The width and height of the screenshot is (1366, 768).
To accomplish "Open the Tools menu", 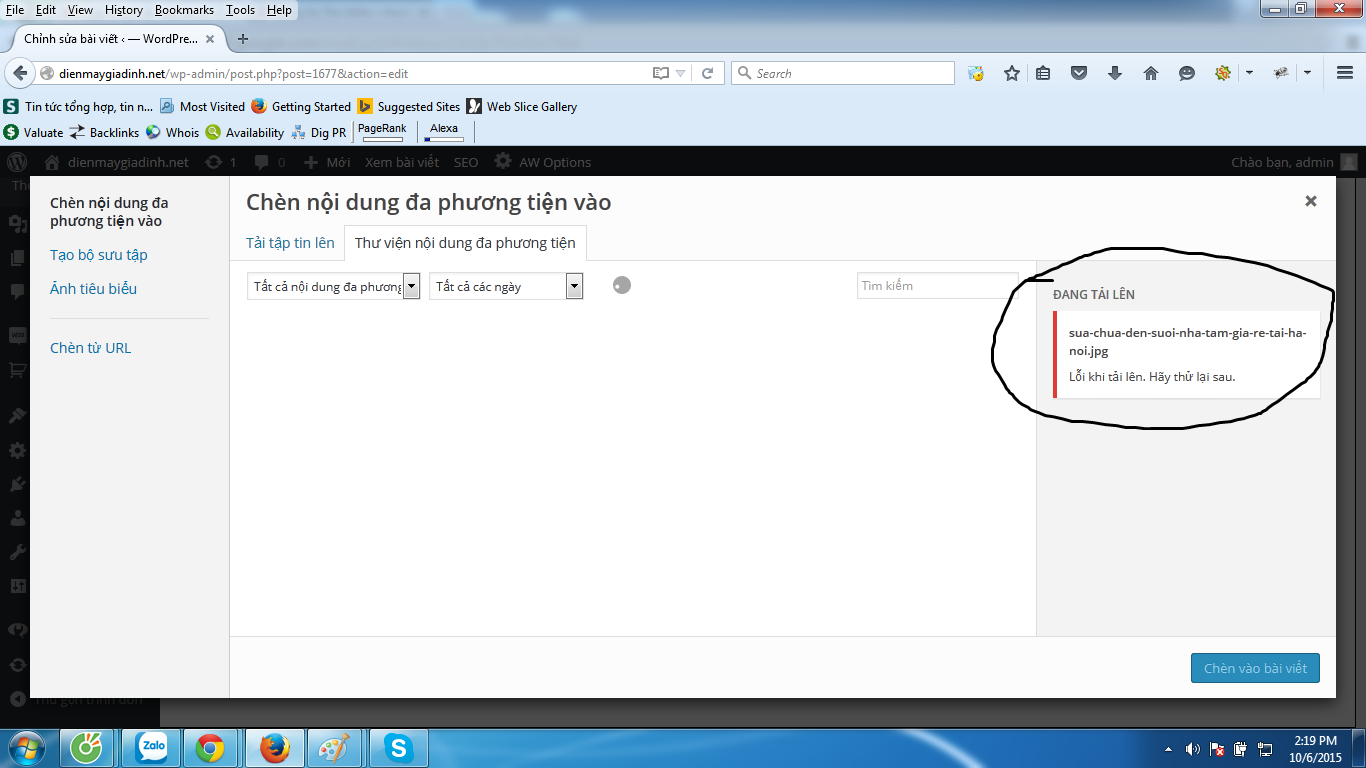I will (x=240, y=9).
